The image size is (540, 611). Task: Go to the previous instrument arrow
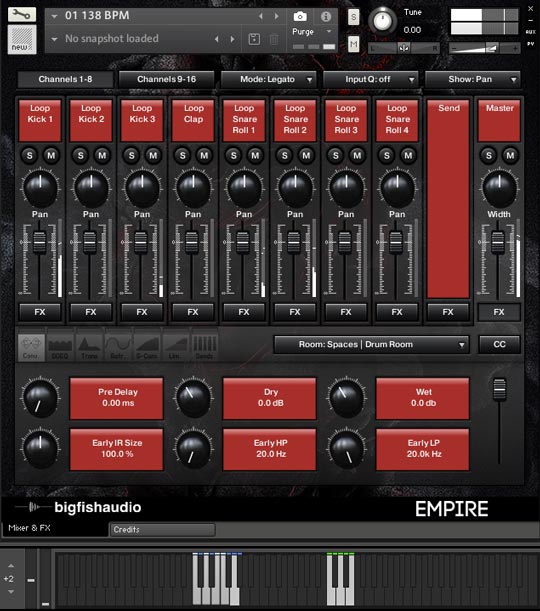[x=261, y=16]
